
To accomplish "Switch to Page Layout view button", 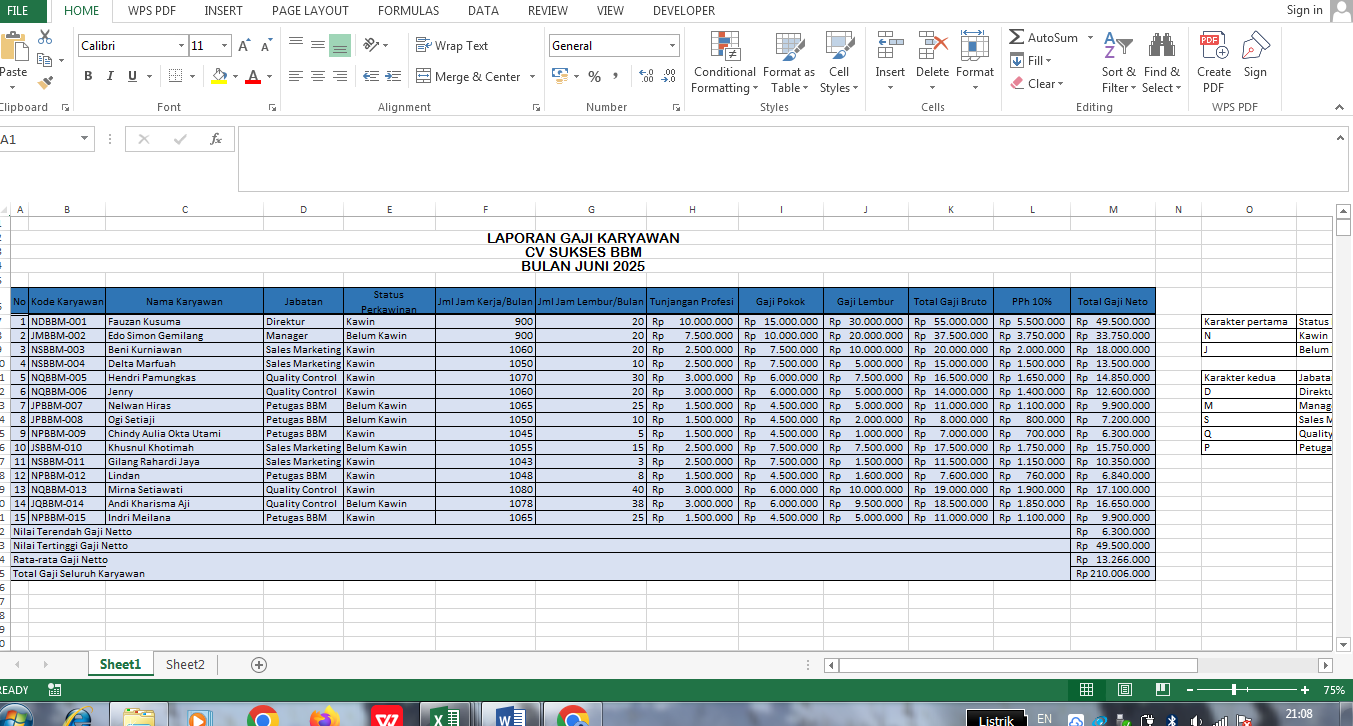I will pyautogui.click(x=1125, y=690).
